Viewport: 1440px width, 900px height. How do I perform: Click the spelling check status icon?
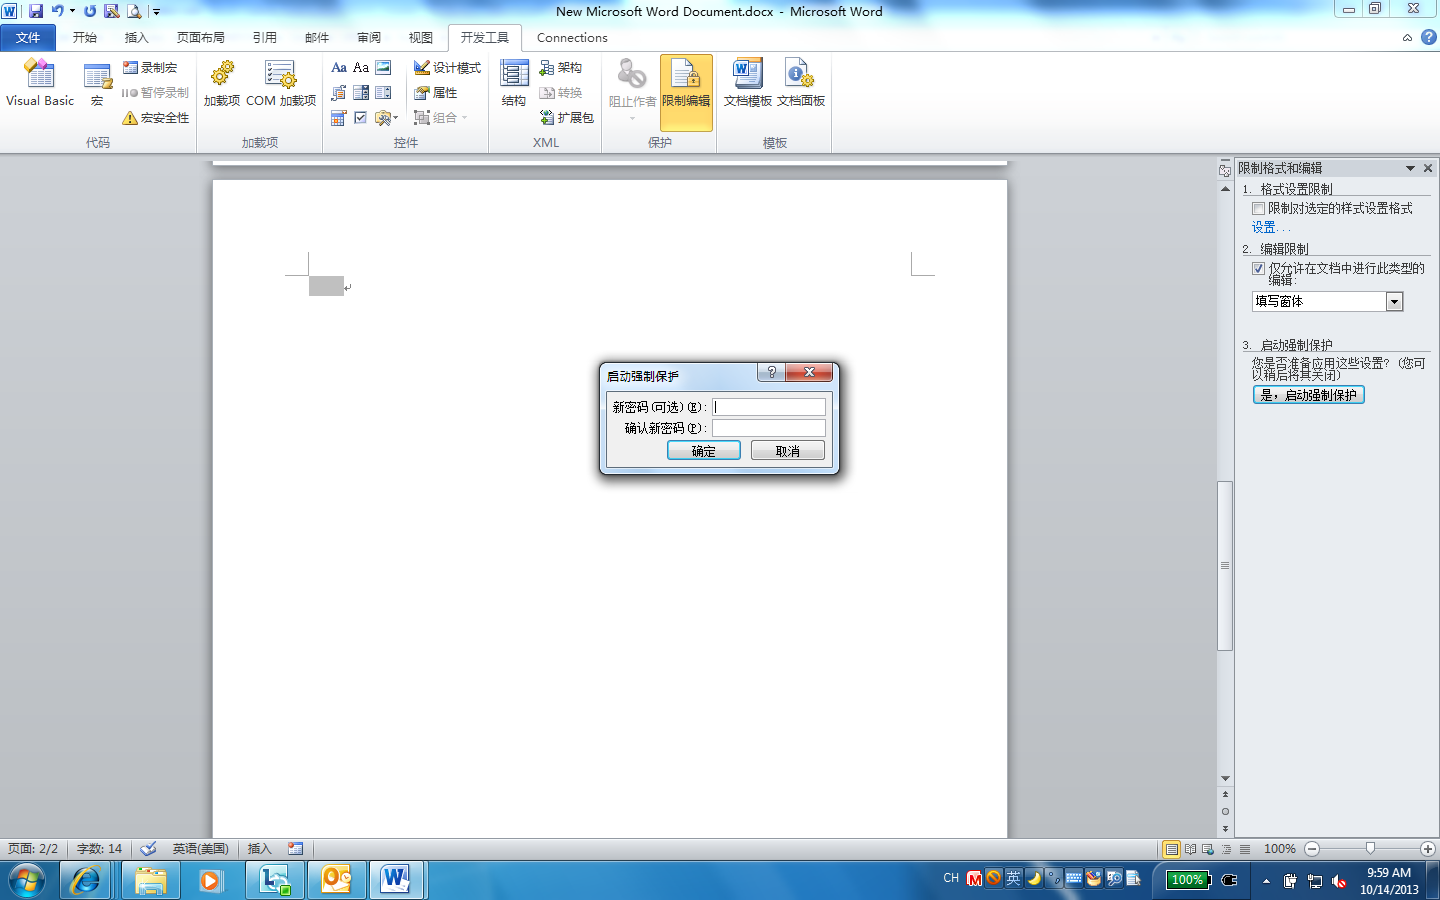pos(148,848)
